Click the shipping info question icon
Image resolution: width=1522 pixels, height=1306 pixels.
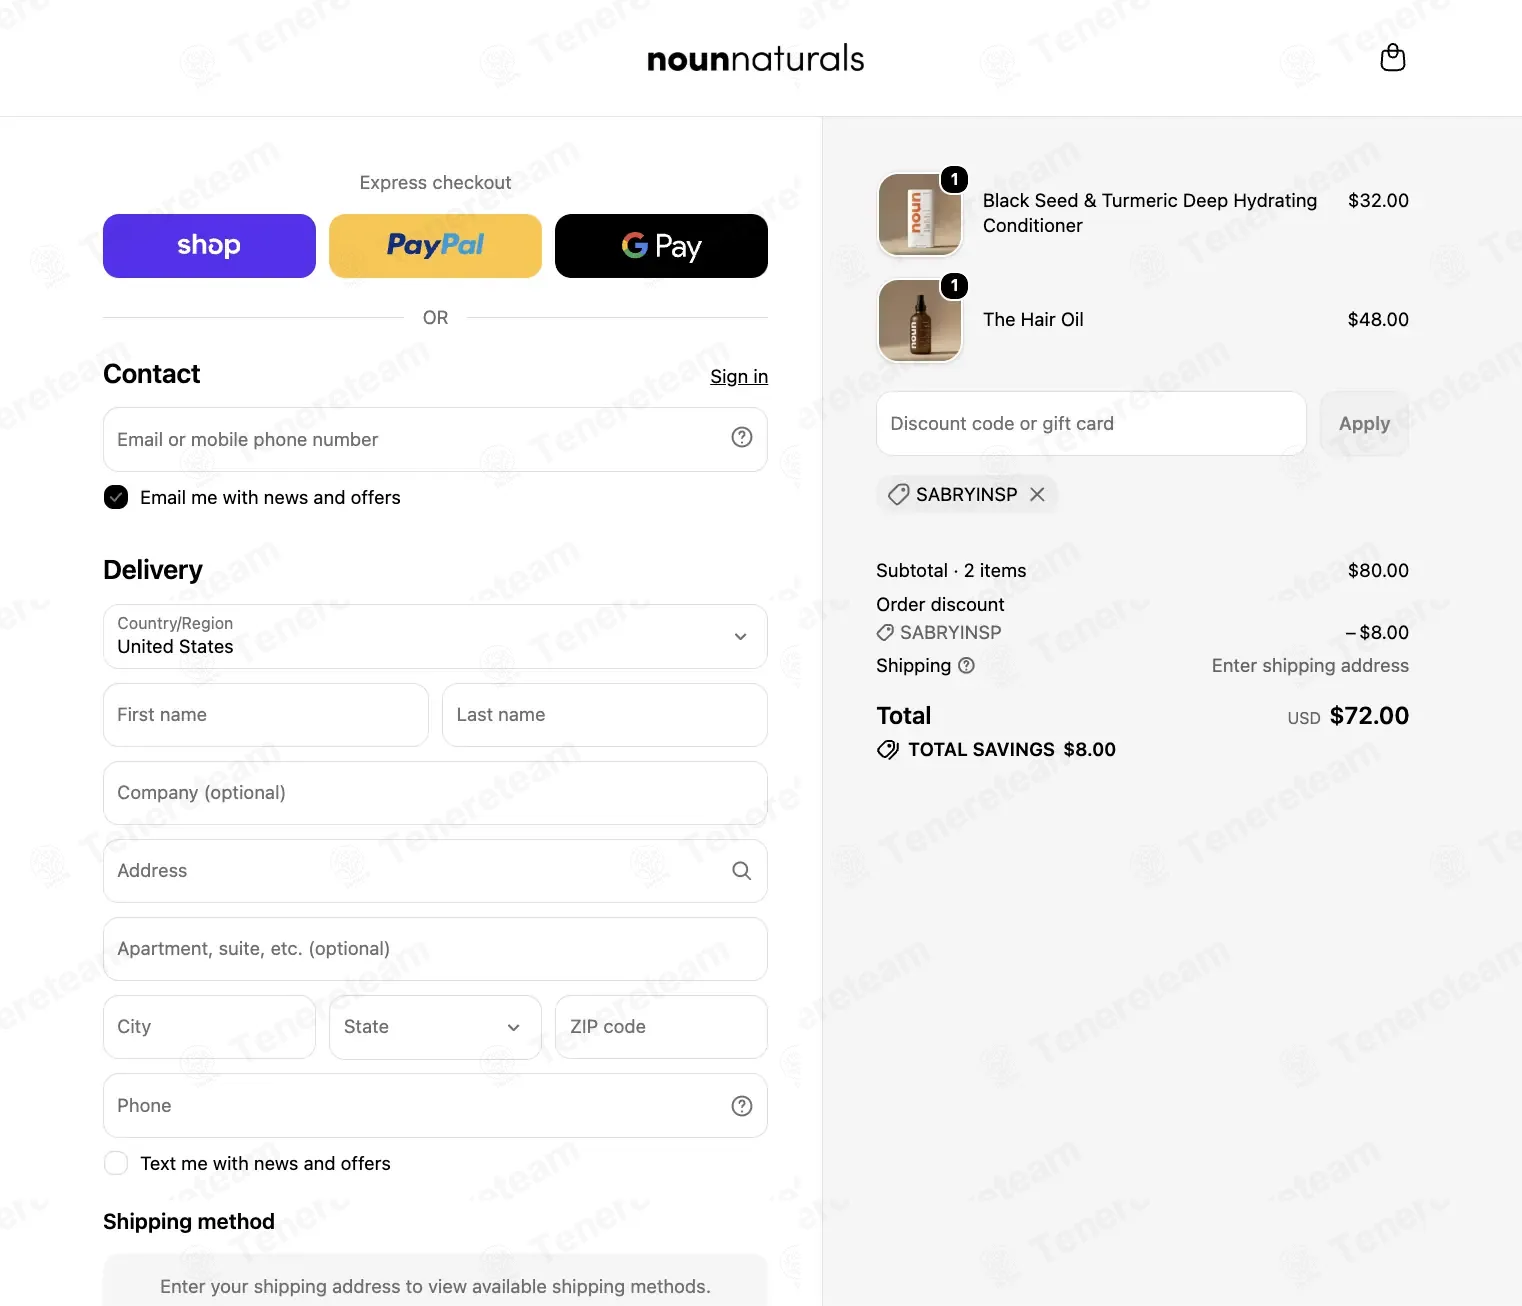[x=966, y=665]
